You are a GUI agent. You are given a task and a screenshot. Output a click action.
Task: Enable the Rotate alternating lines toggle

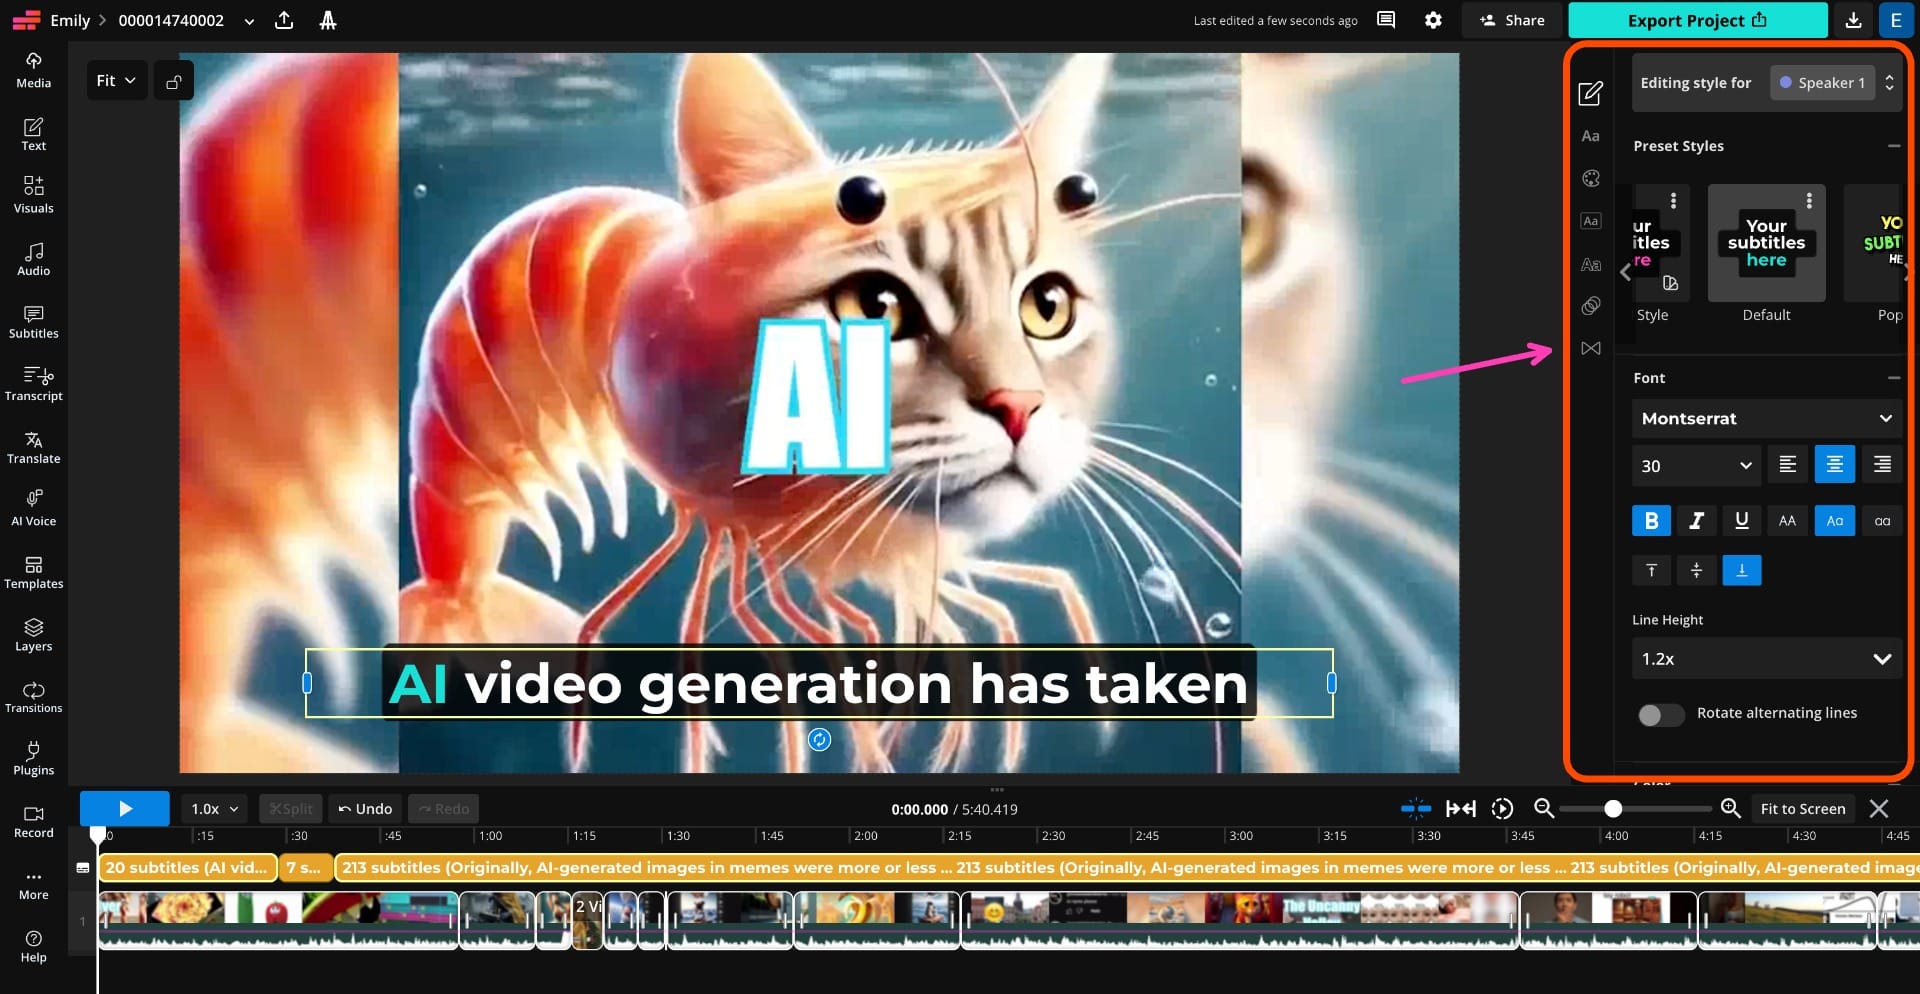[x=1660, y=715]
